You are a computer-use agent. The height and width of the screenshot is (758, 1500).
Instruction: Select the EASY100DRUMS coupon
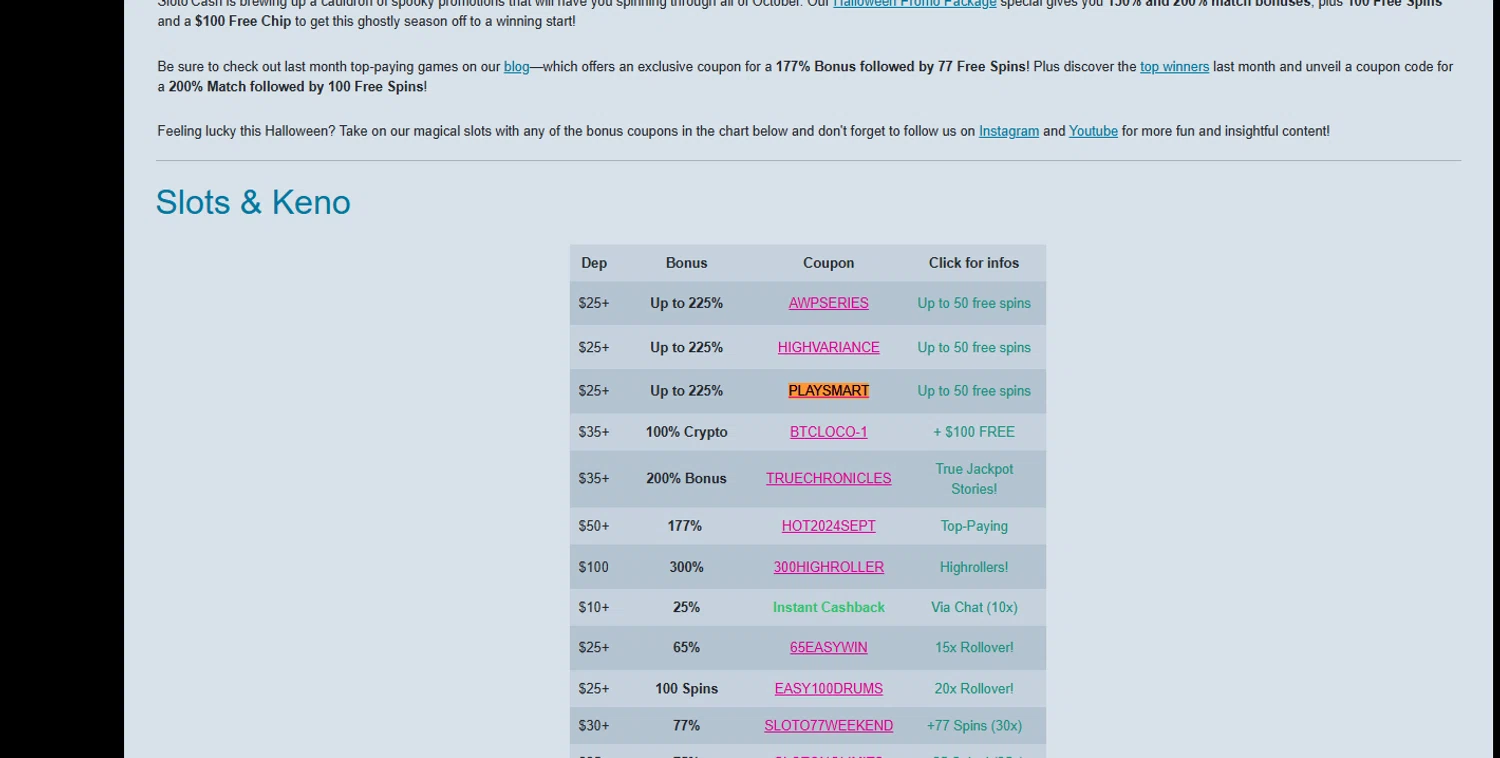828,688
